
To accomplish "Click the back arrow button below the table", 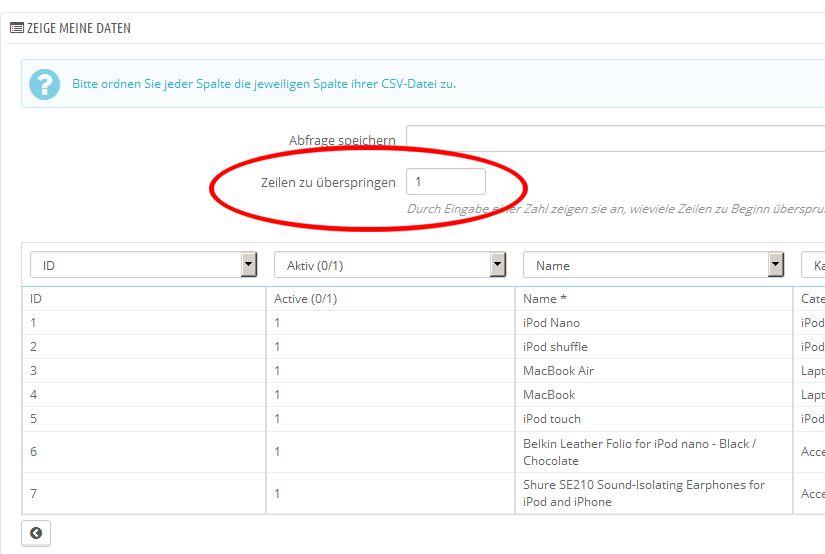I will click(x=36, y=533).
